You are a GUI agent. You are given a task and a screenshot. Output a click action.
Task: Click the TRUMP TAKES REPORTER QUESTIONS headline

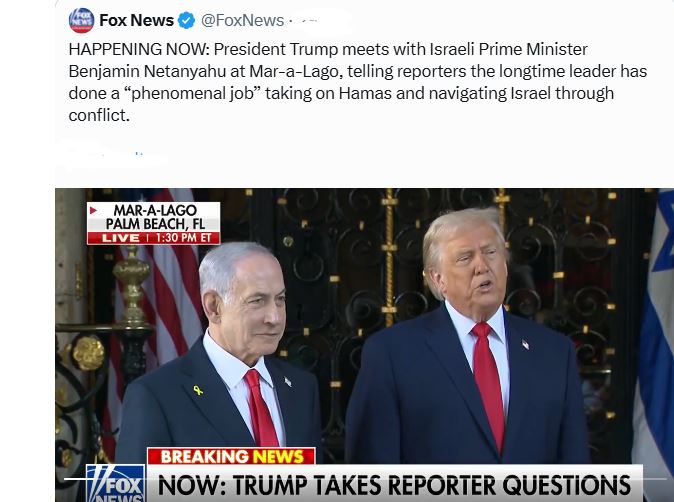[394, 485]
